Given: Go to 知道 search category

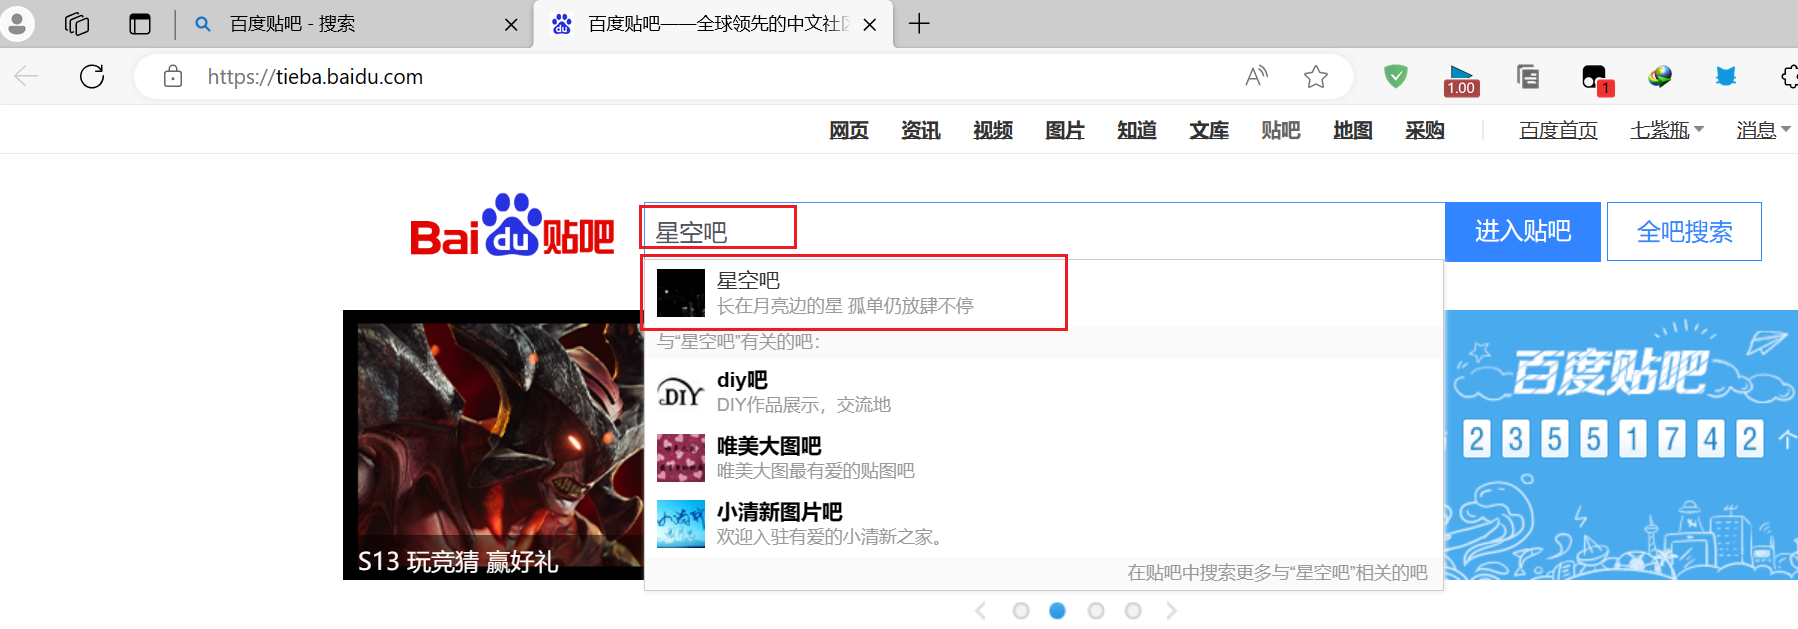Looking at the screenshot, I should [1137, 130].
